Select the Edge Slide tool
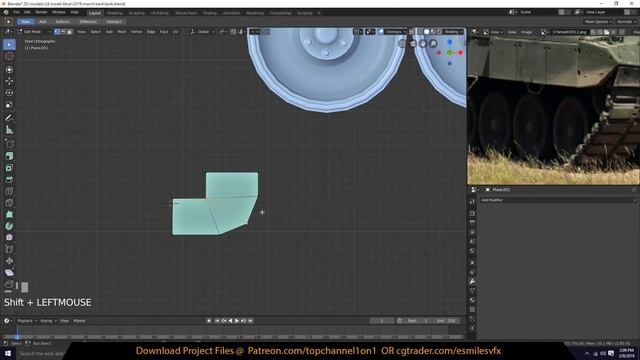 pyautogui.click(x=9, y=249)
